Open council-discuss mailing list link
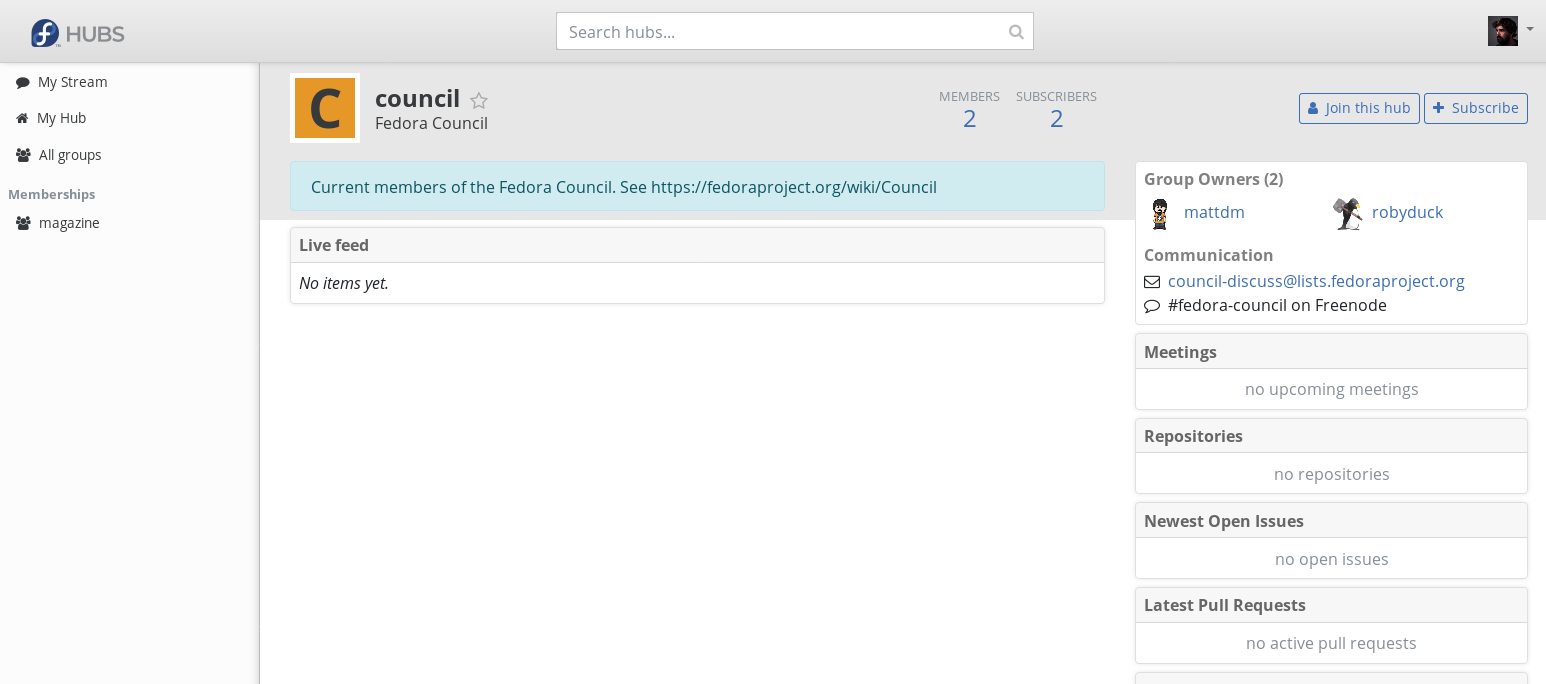Image resolution: width=1546 pixels, height=684 pixels. pos(1316,281)
